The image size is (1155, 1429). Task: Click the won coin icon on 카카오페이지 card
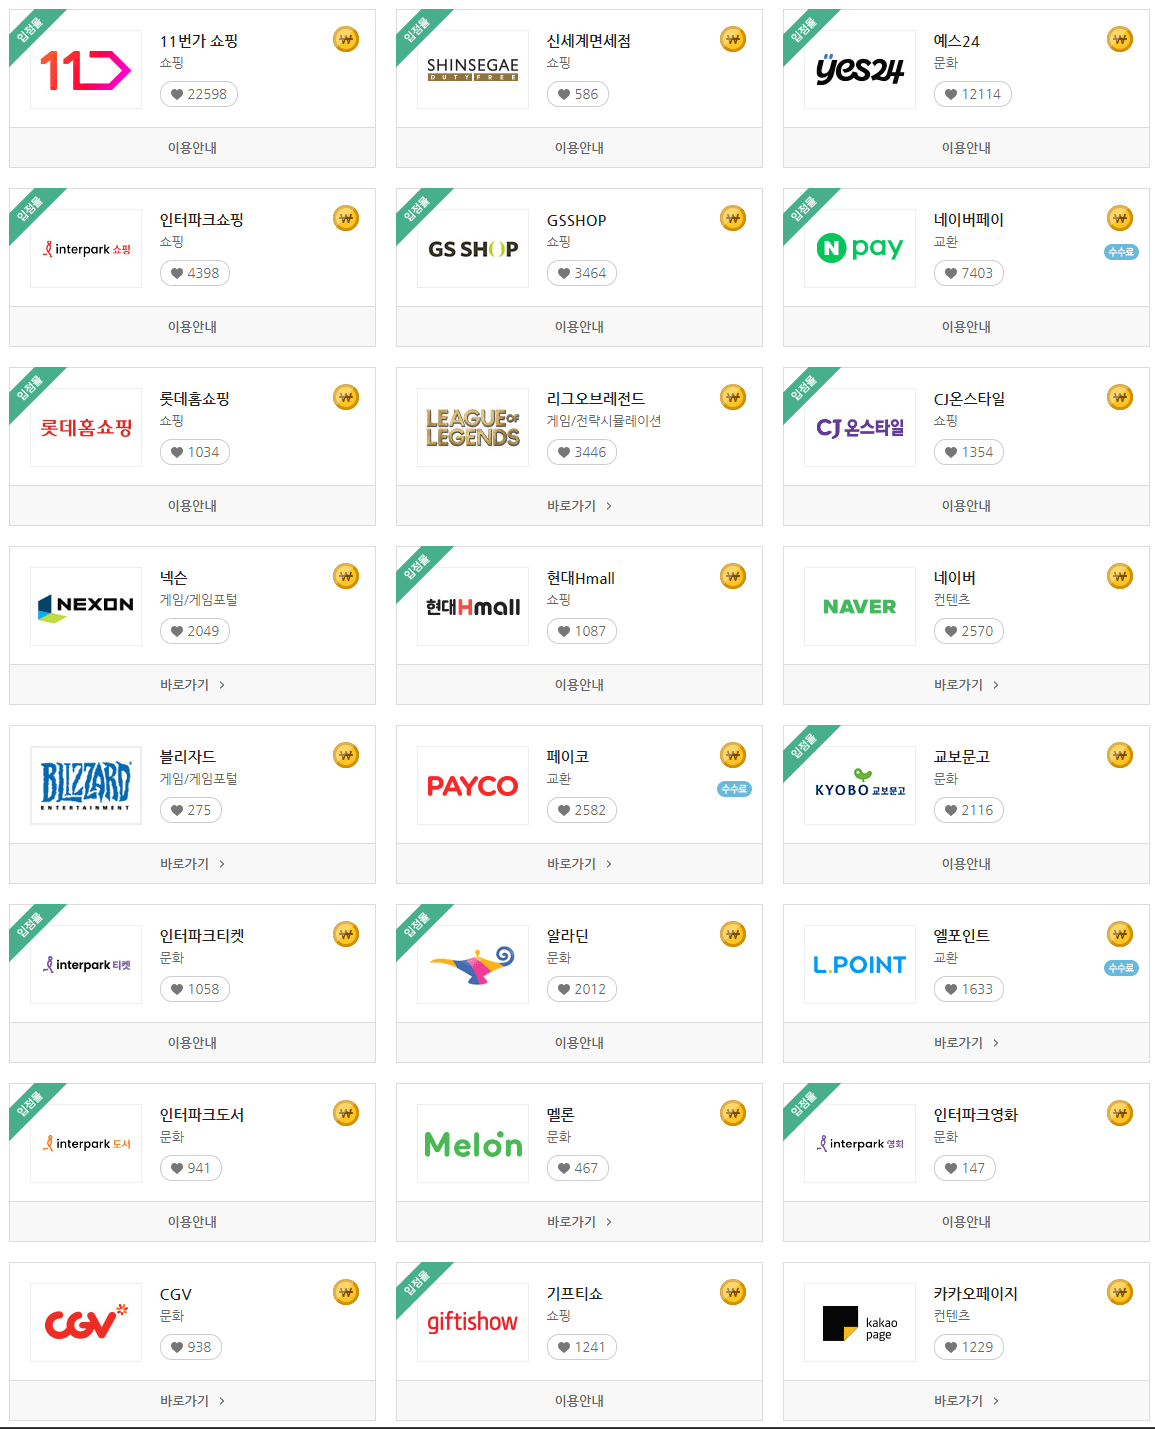1120,1293
